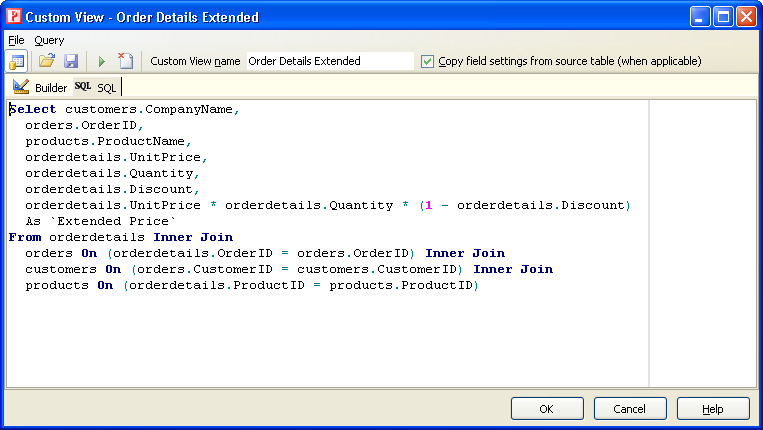The width and height of the screenshot is (763, 430).
Task: Toggle Copy field settings from source table checkbox
Action: pyautogui.click(x=427, y=61)
